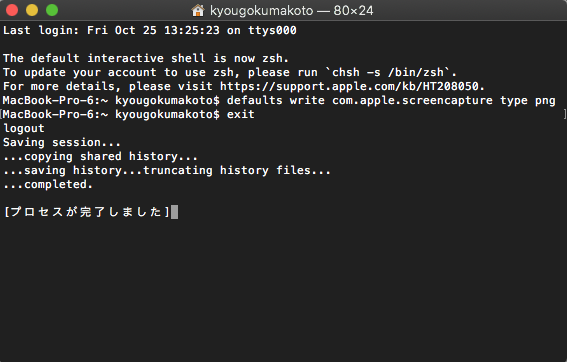Click the defaults write com.apple.screencapture command
This screenshot has height=362, width=567.
(391, 100)
